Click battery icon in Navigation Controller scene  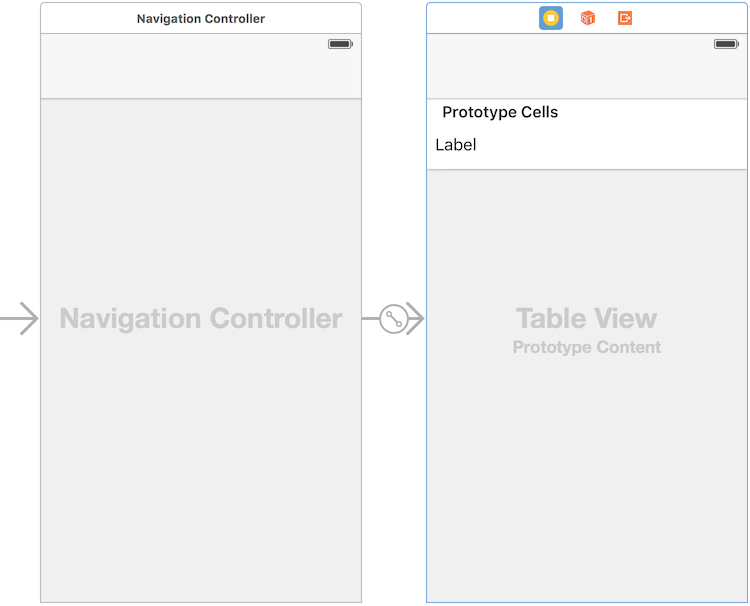[x=340, y=44]
